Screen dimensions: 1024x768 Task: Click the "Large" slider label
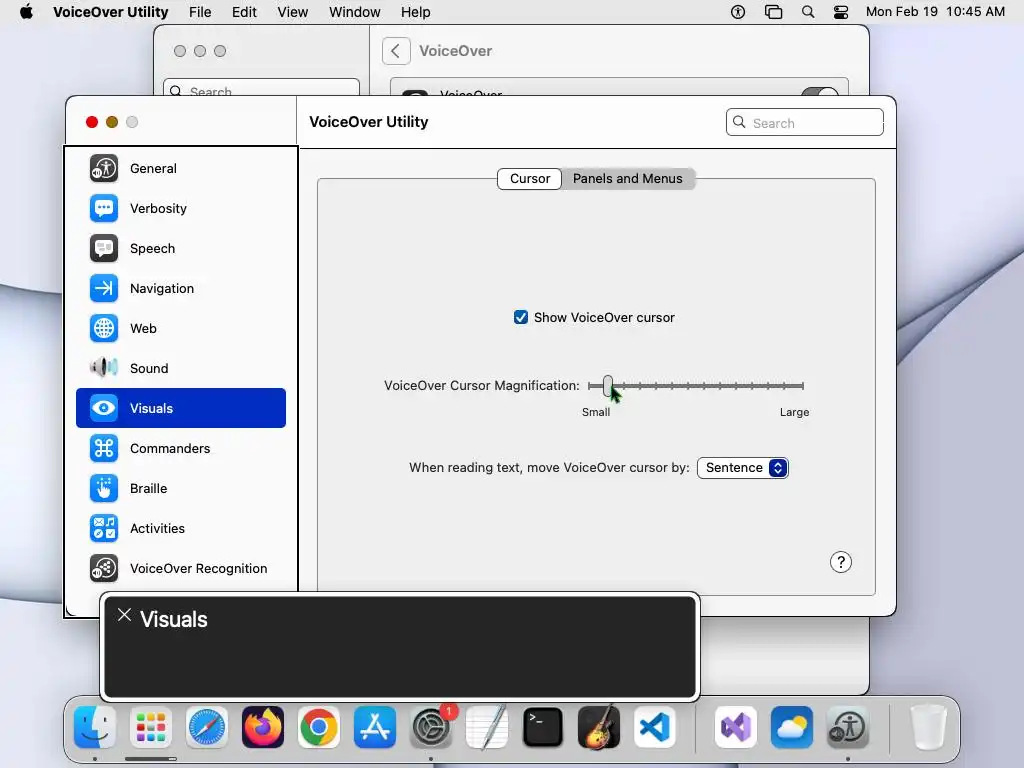tap(794, 412)
